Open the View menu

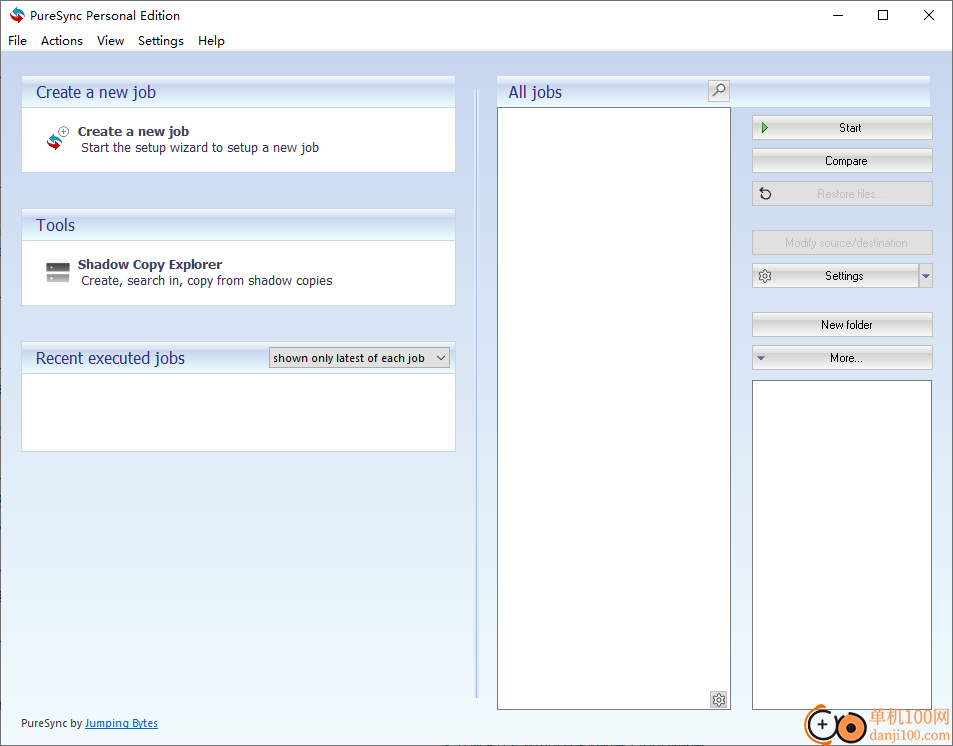click(111, 41)
